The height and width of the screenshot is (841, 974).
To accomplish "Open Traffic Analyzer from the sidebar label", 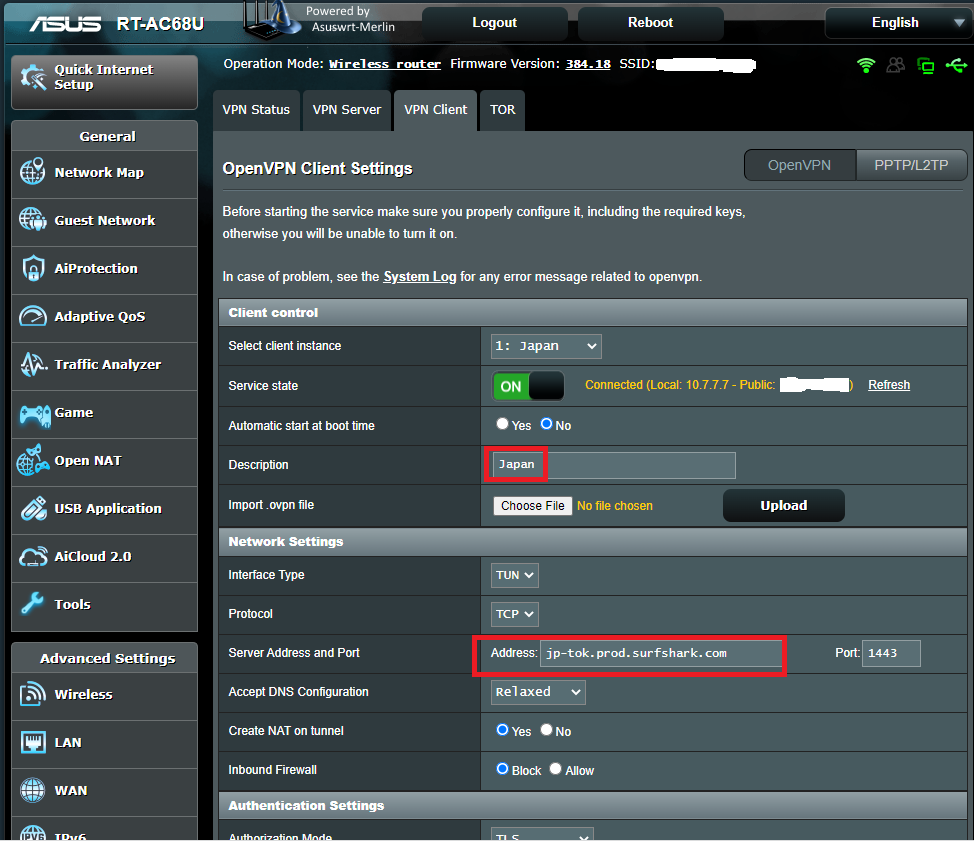I will pyautogui.click(x=107, y=365).
